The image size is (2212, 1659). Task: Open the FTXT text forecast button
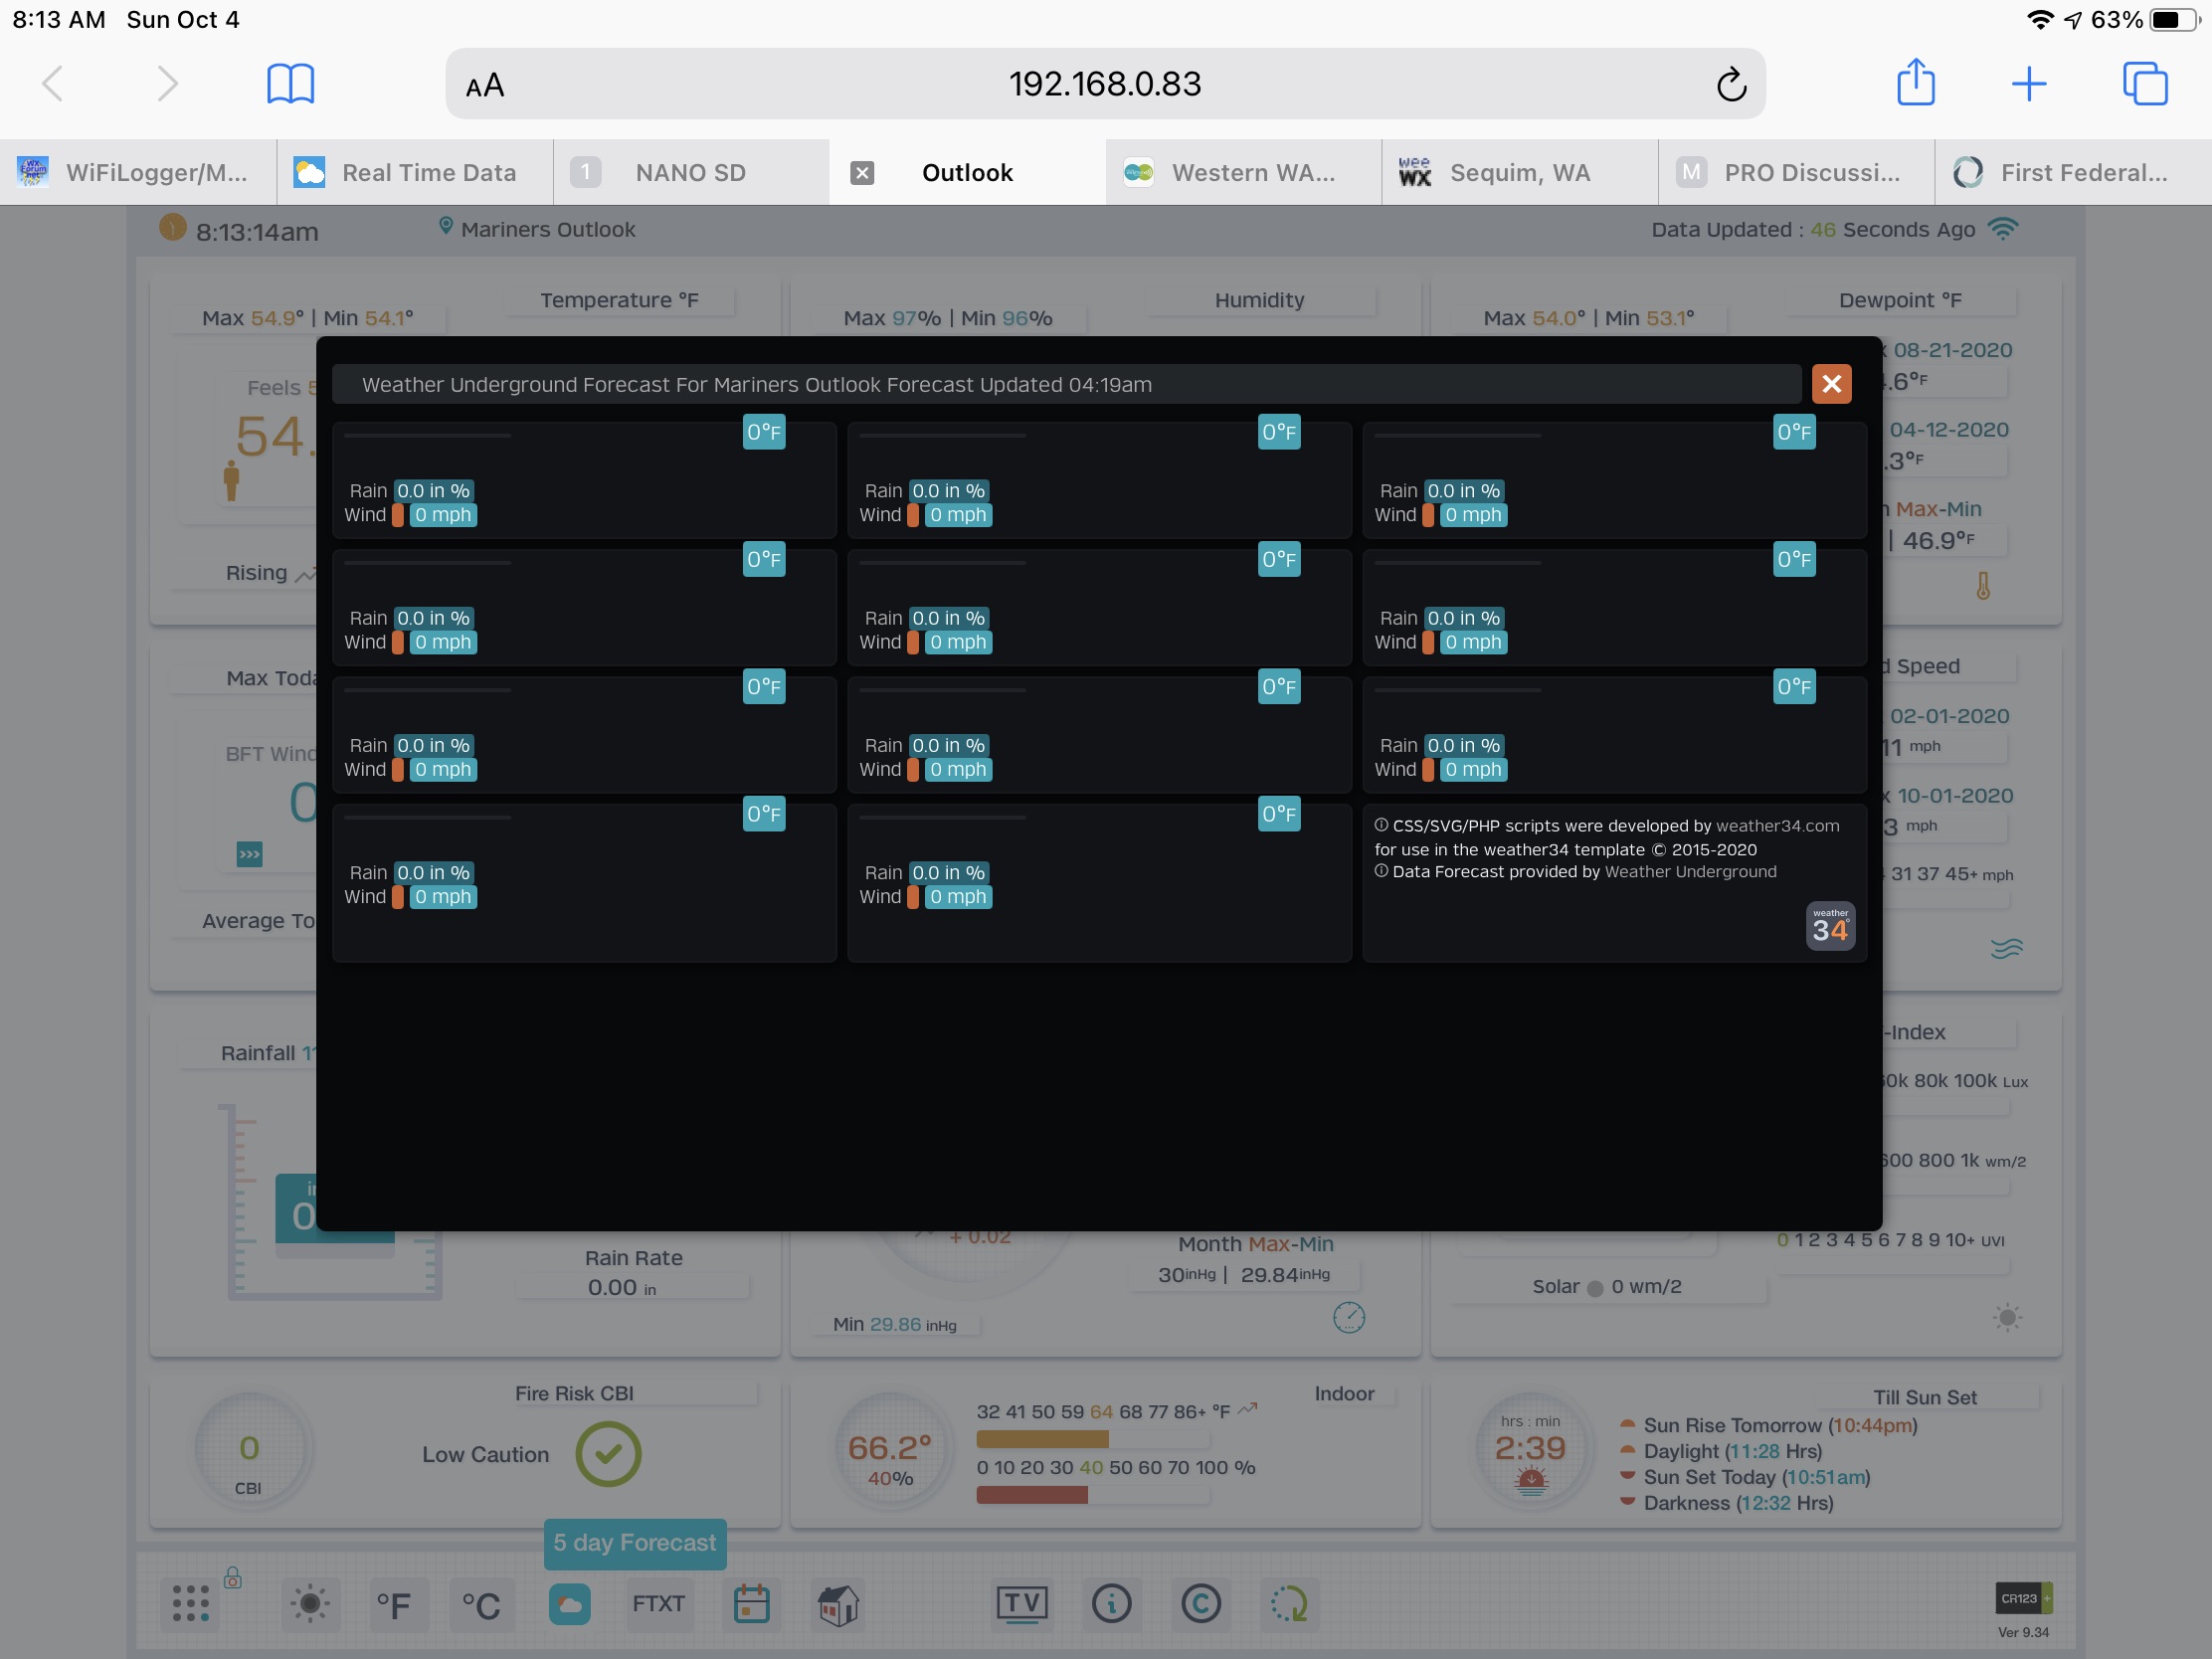[658, 1604]
